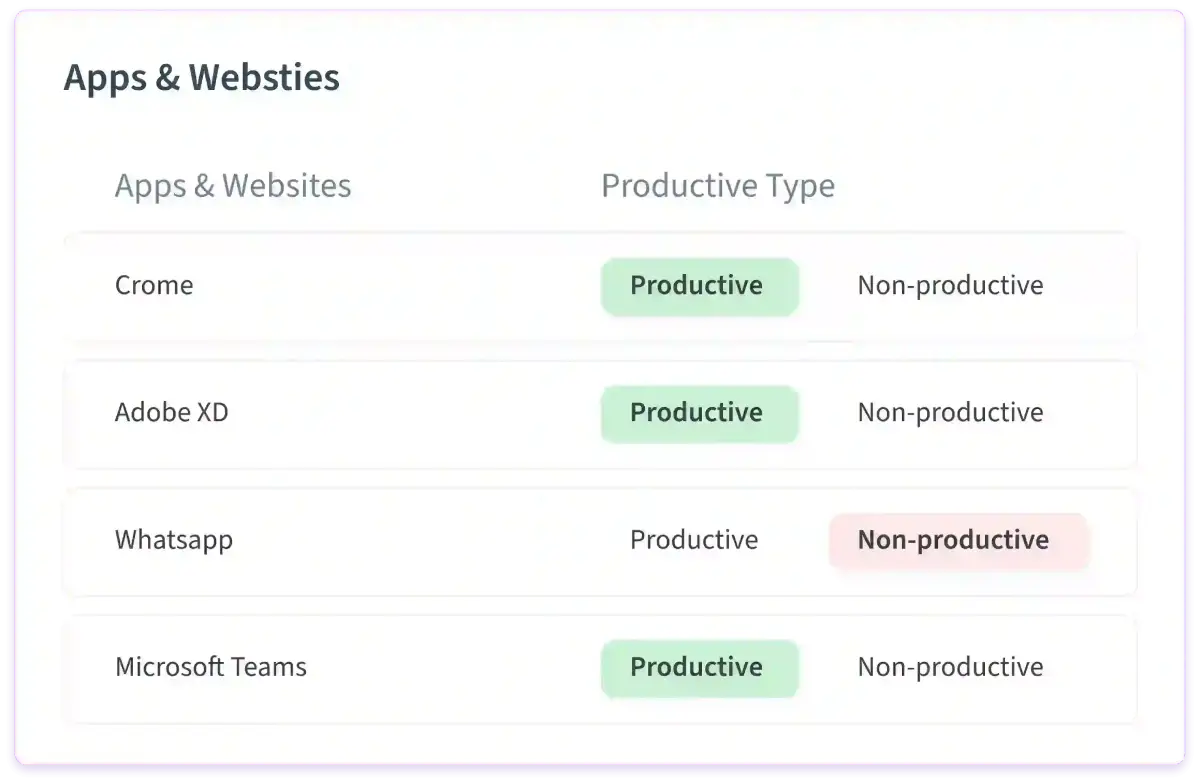Select the Adobe XD row name
1200x784 pixels.
coord(172,413)
